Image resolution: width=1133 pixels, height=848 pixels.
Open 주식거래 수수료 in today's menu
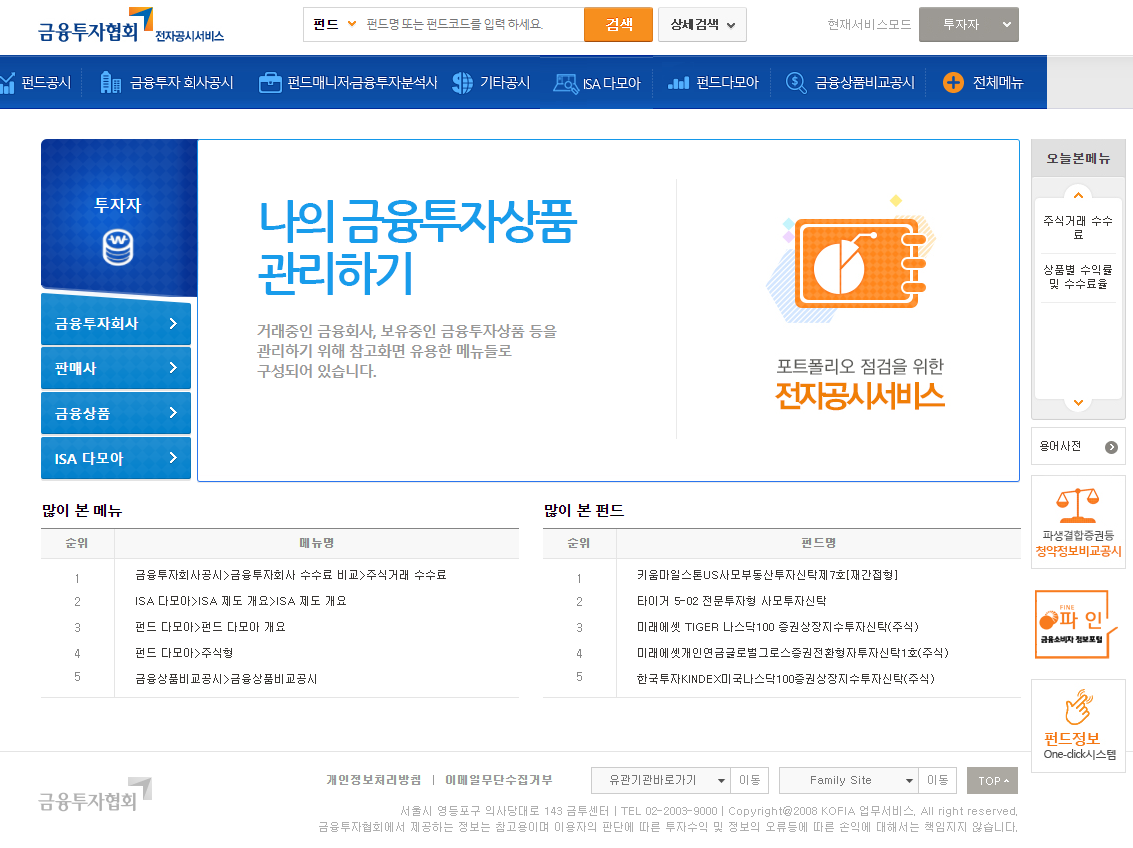pyautogui.click(x=1077, y=227)
